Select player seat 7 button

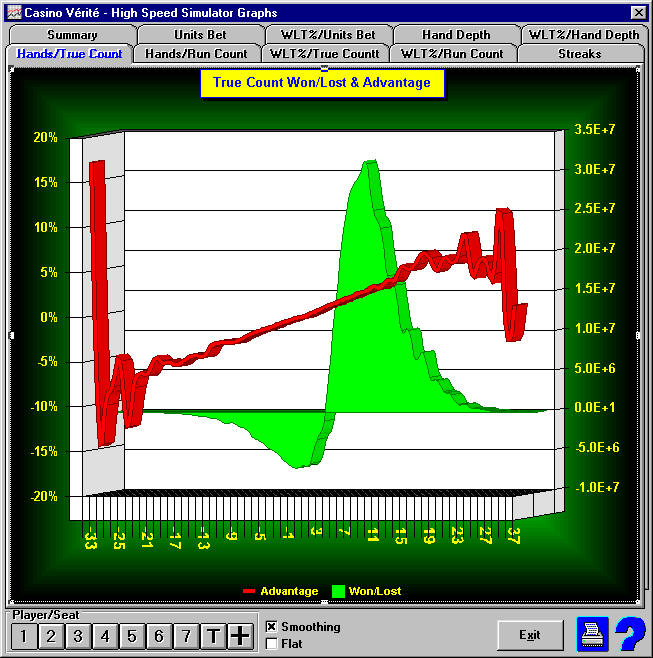point(185,636)
